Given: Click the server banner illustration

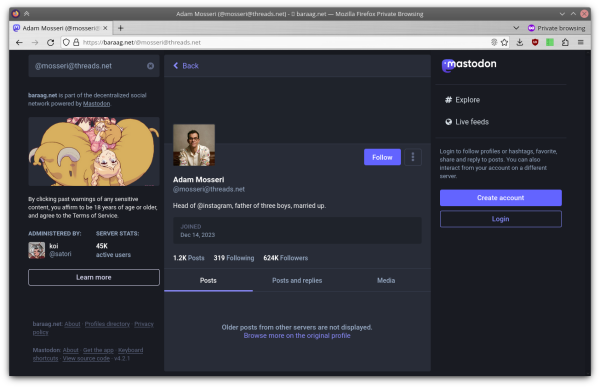Looking at the screenshot, I should coord(94,151).
